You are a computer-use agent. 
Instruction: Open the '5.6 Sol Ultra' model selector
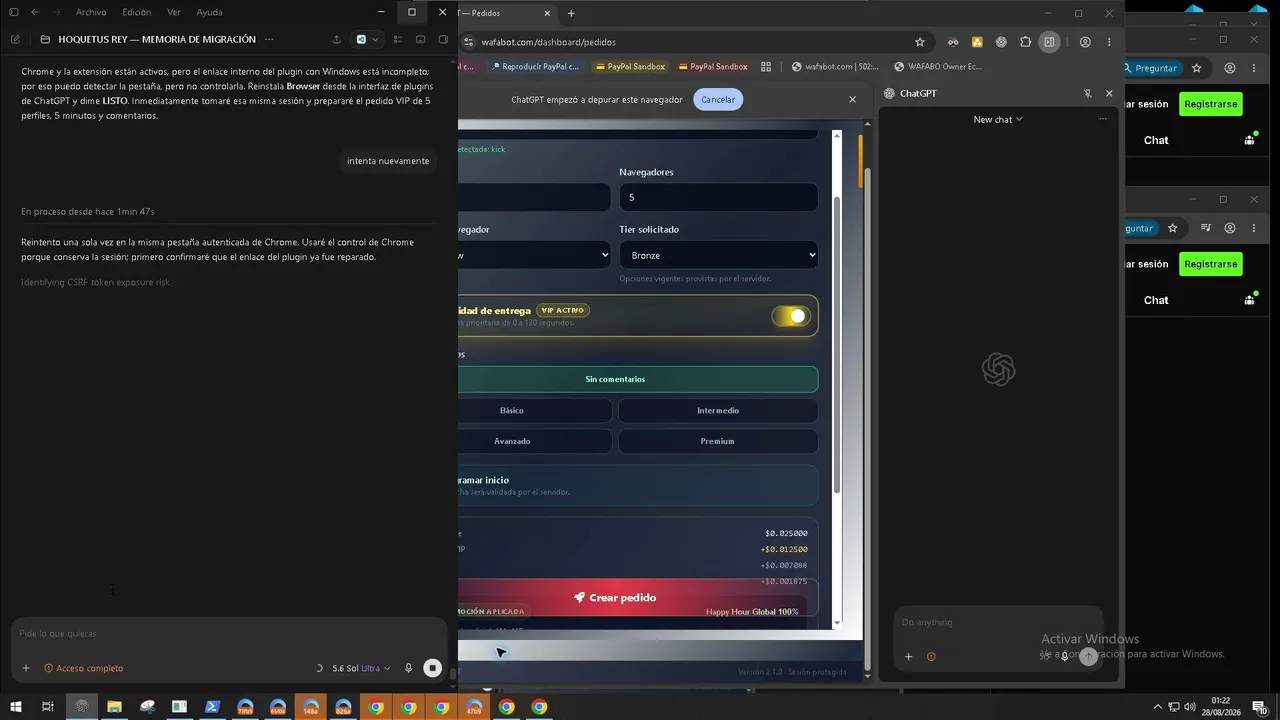(361, 668)
